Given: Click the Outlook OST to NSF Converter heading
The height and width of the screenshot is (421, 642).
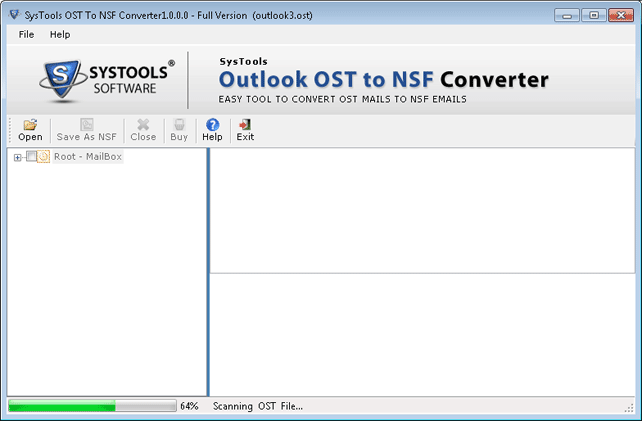Looking at the screenshot, I should click(x=383, y=79).
